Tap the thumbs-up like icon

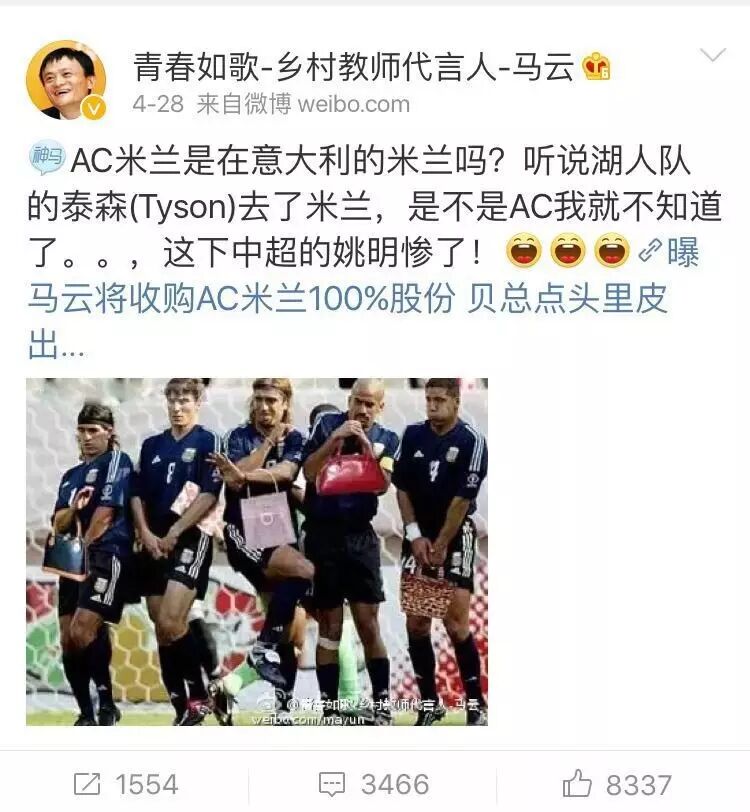click(x=576, y=783)
